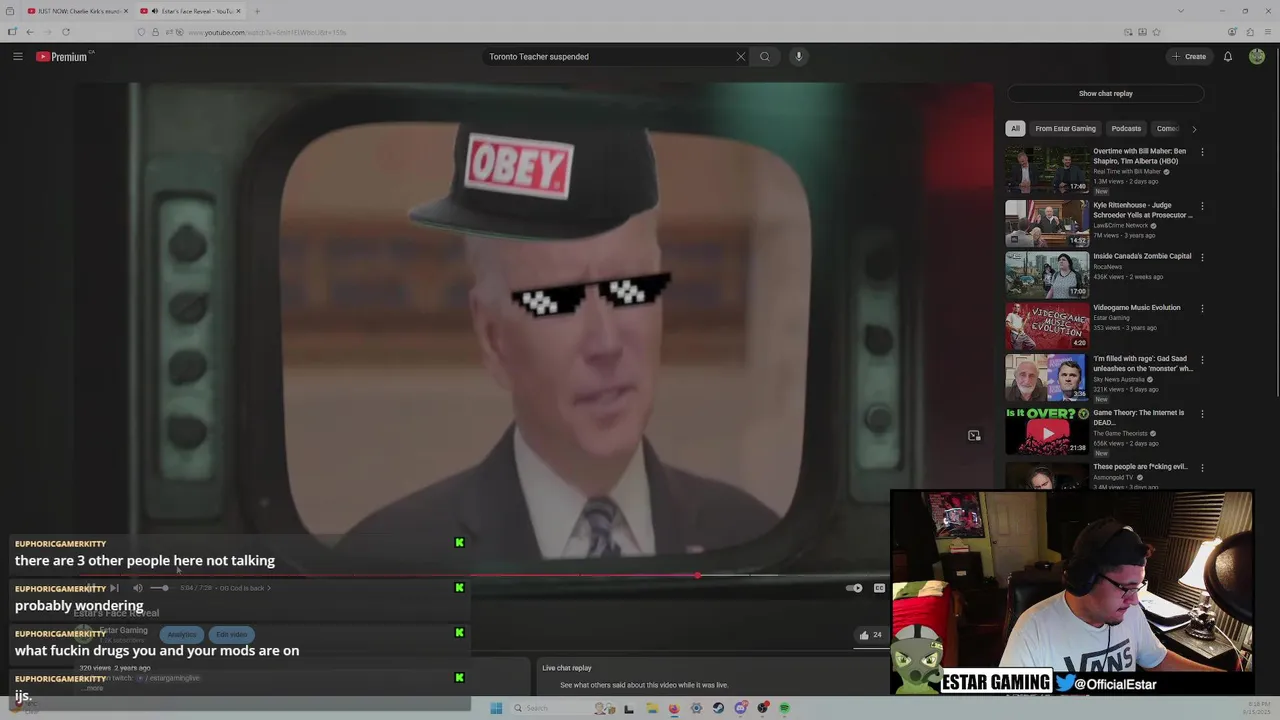Screen dimensions: 1280x720
Task: Expand description with ...more
Action: tap(94, 688)
